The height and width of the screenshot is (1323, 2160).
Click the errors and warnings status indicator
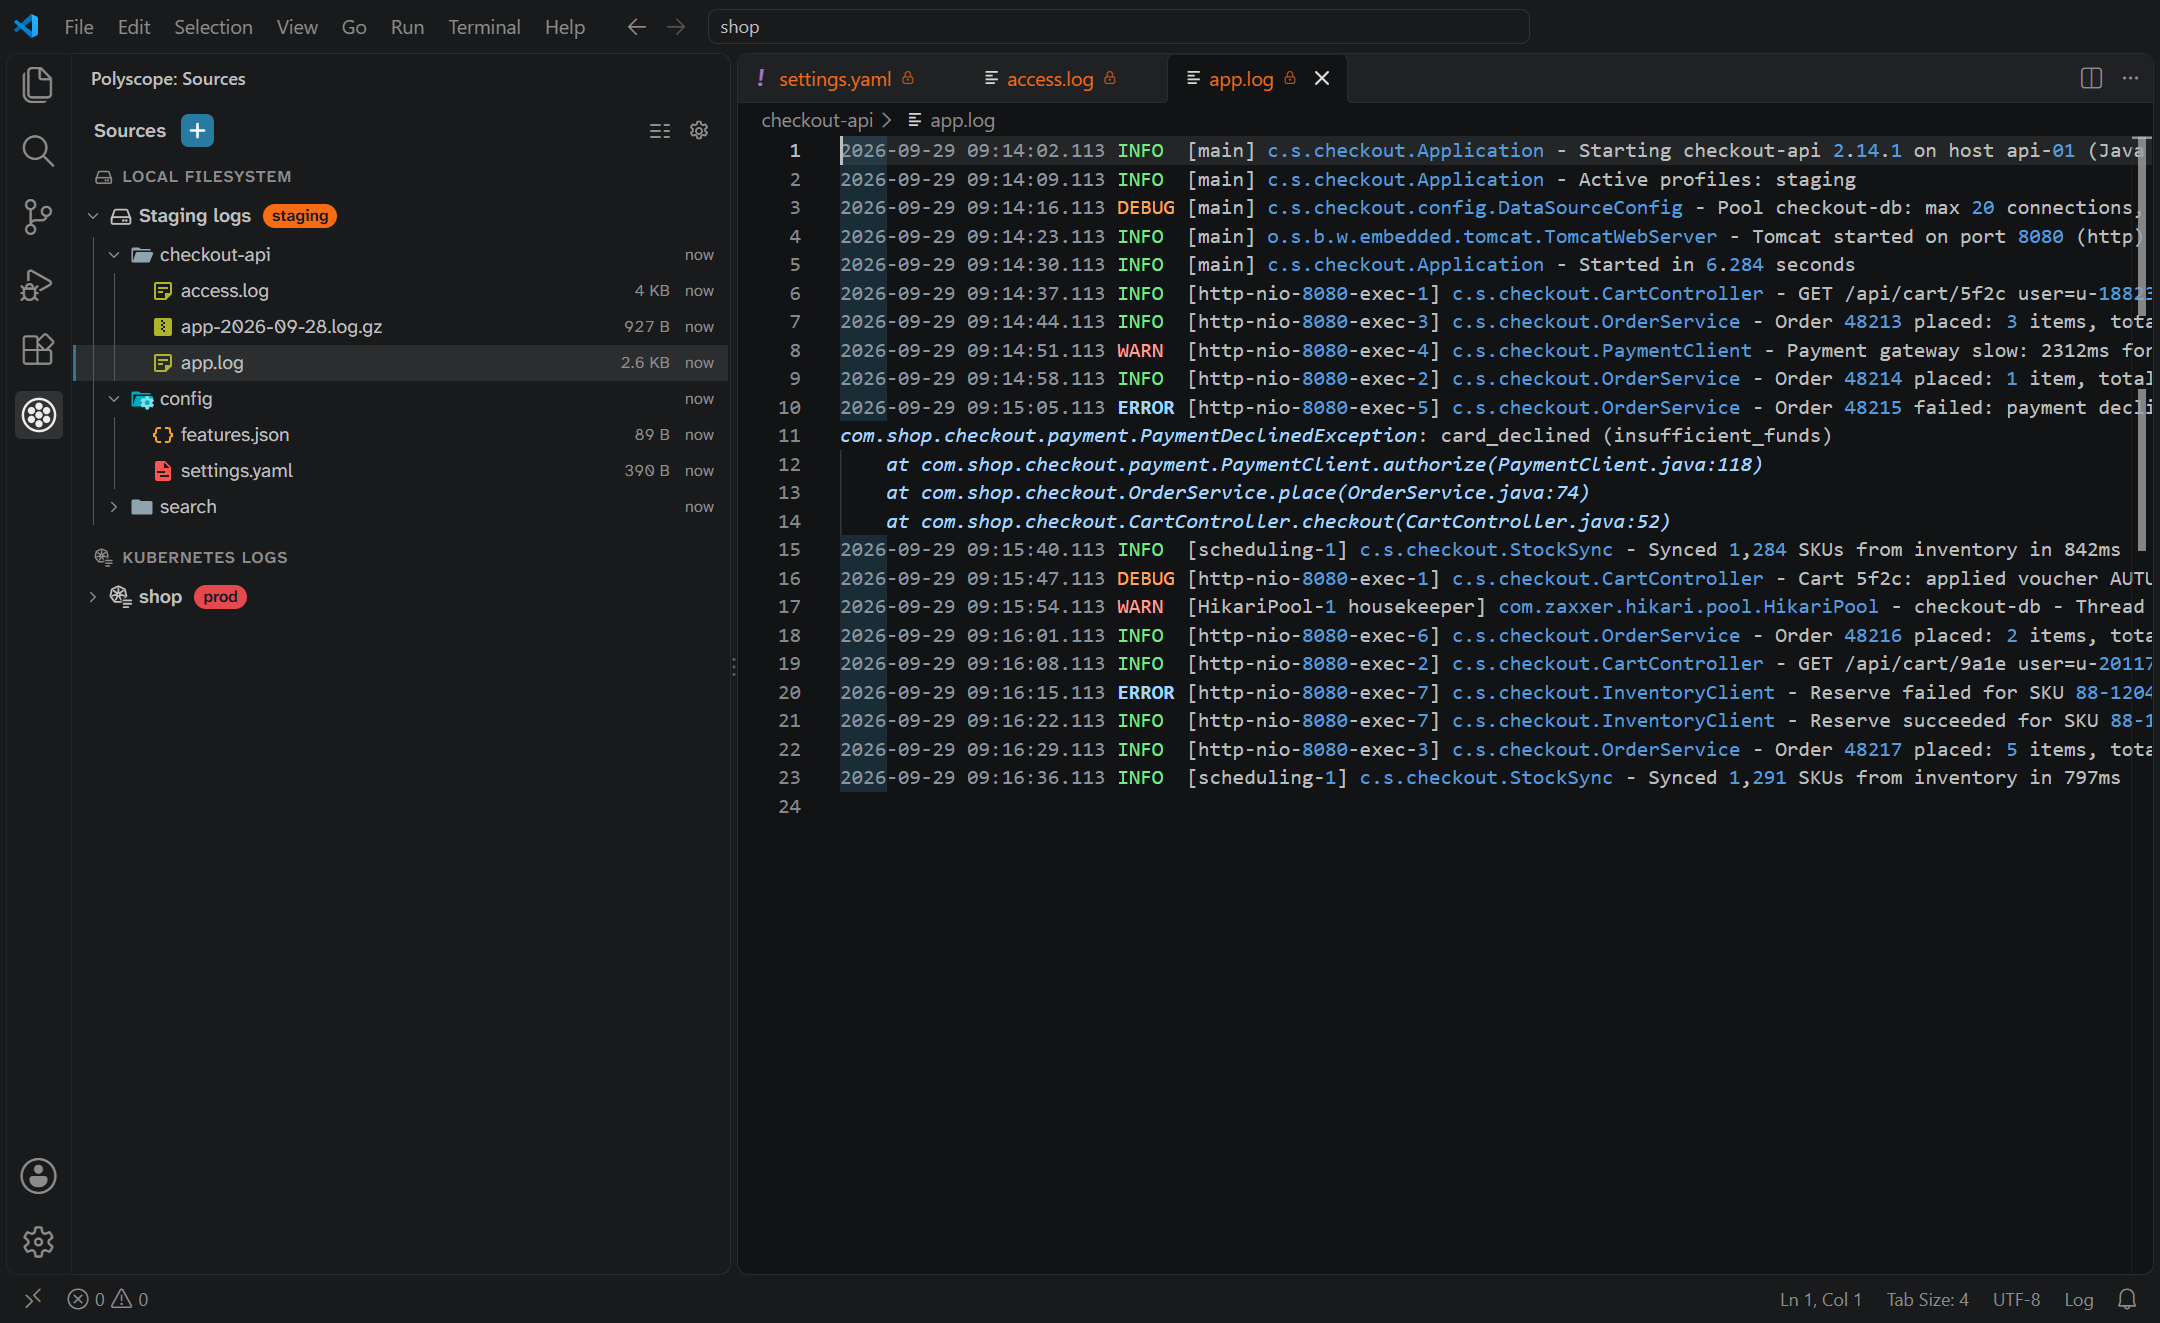pos(108,1299)
